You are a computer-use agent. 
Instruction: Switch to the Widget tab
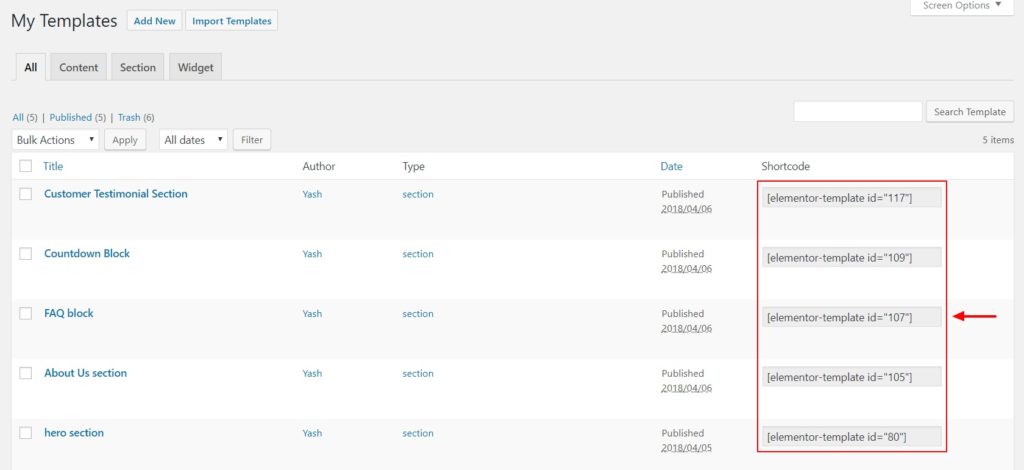point(196,67)
